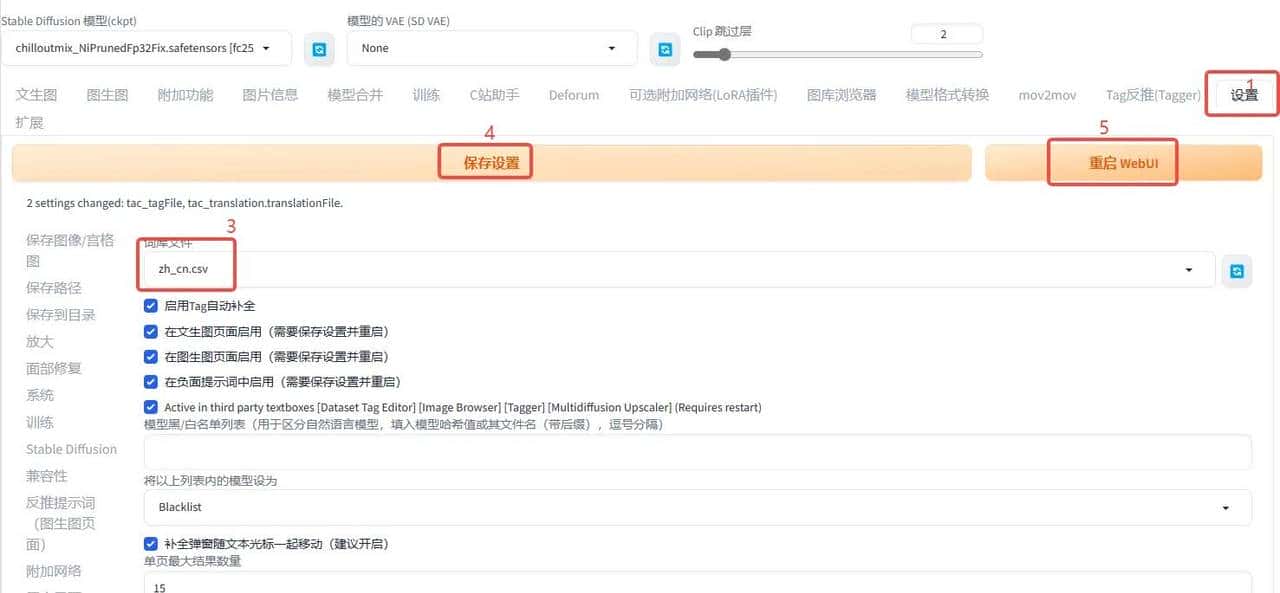Open the Deforum tab

coord(573,94)
